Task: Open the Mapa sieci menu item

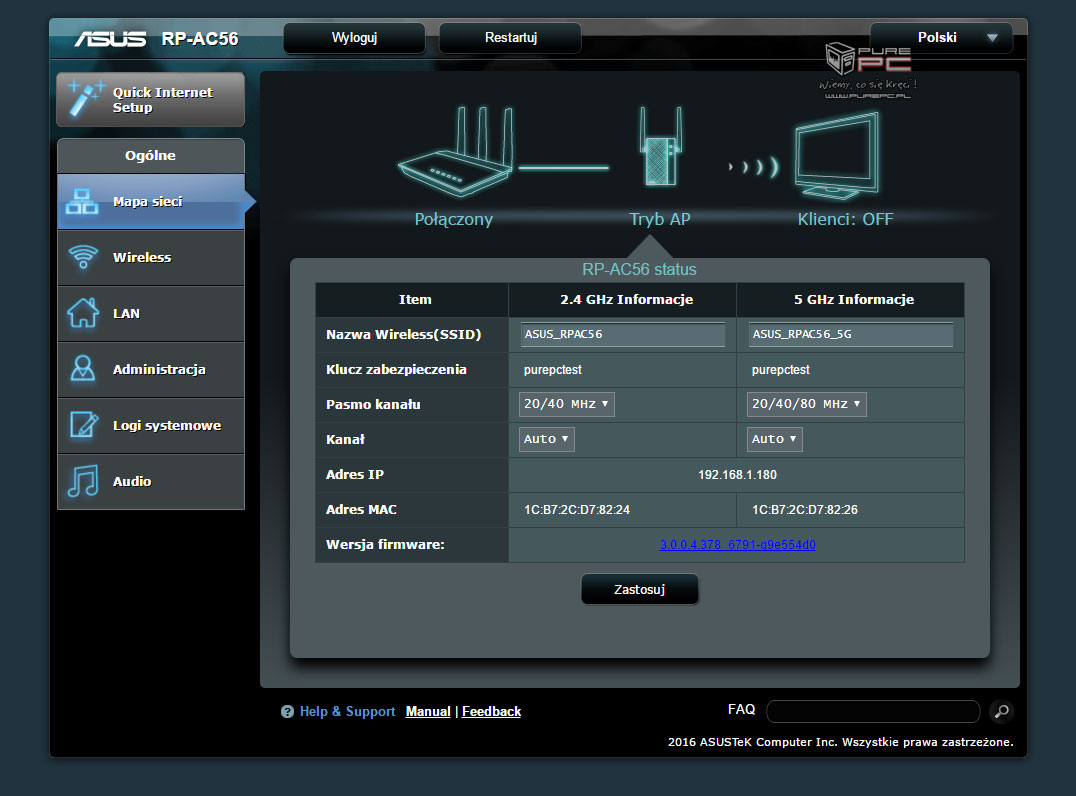Action: pyautogui.click(x=151, y=201)
